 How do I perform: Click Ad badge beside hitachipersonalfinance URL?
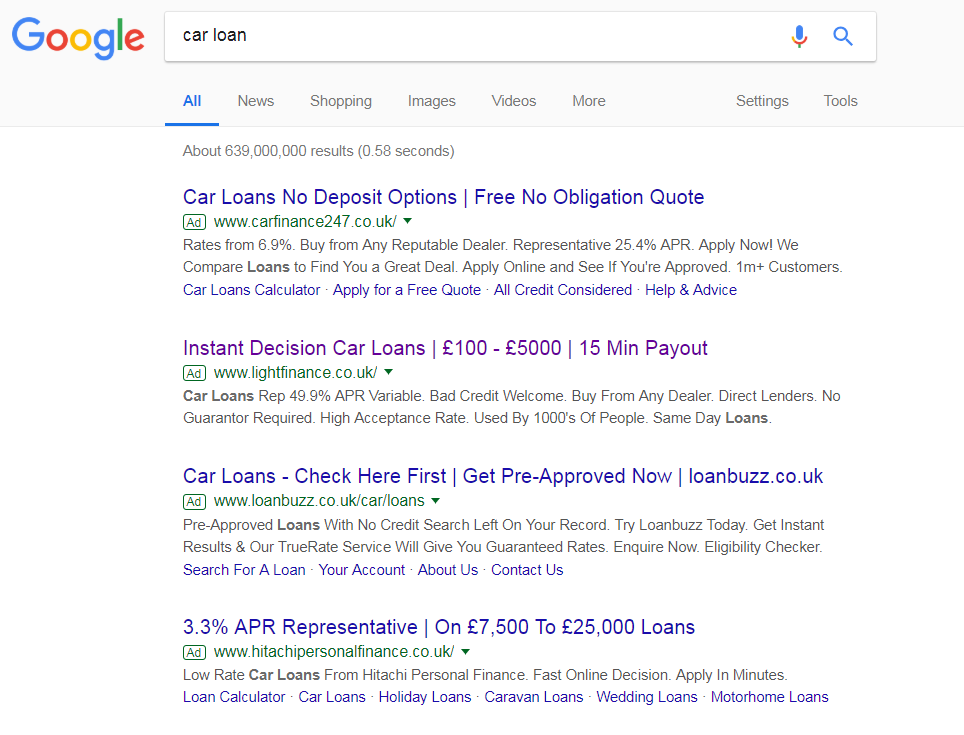(194, 652)
